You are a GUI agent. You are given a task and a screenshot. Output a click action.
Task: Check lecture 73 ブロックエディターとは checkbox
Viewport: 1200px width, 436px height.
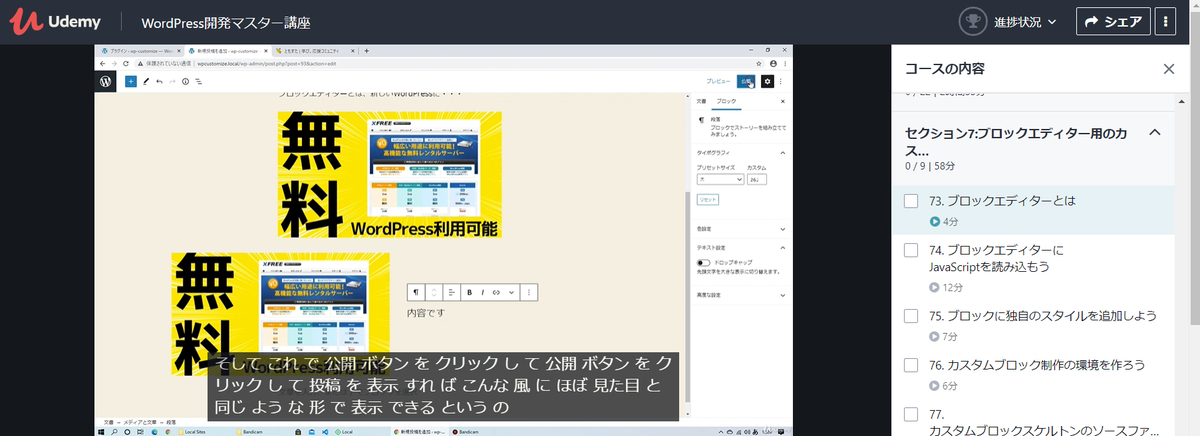coord(911,201)
